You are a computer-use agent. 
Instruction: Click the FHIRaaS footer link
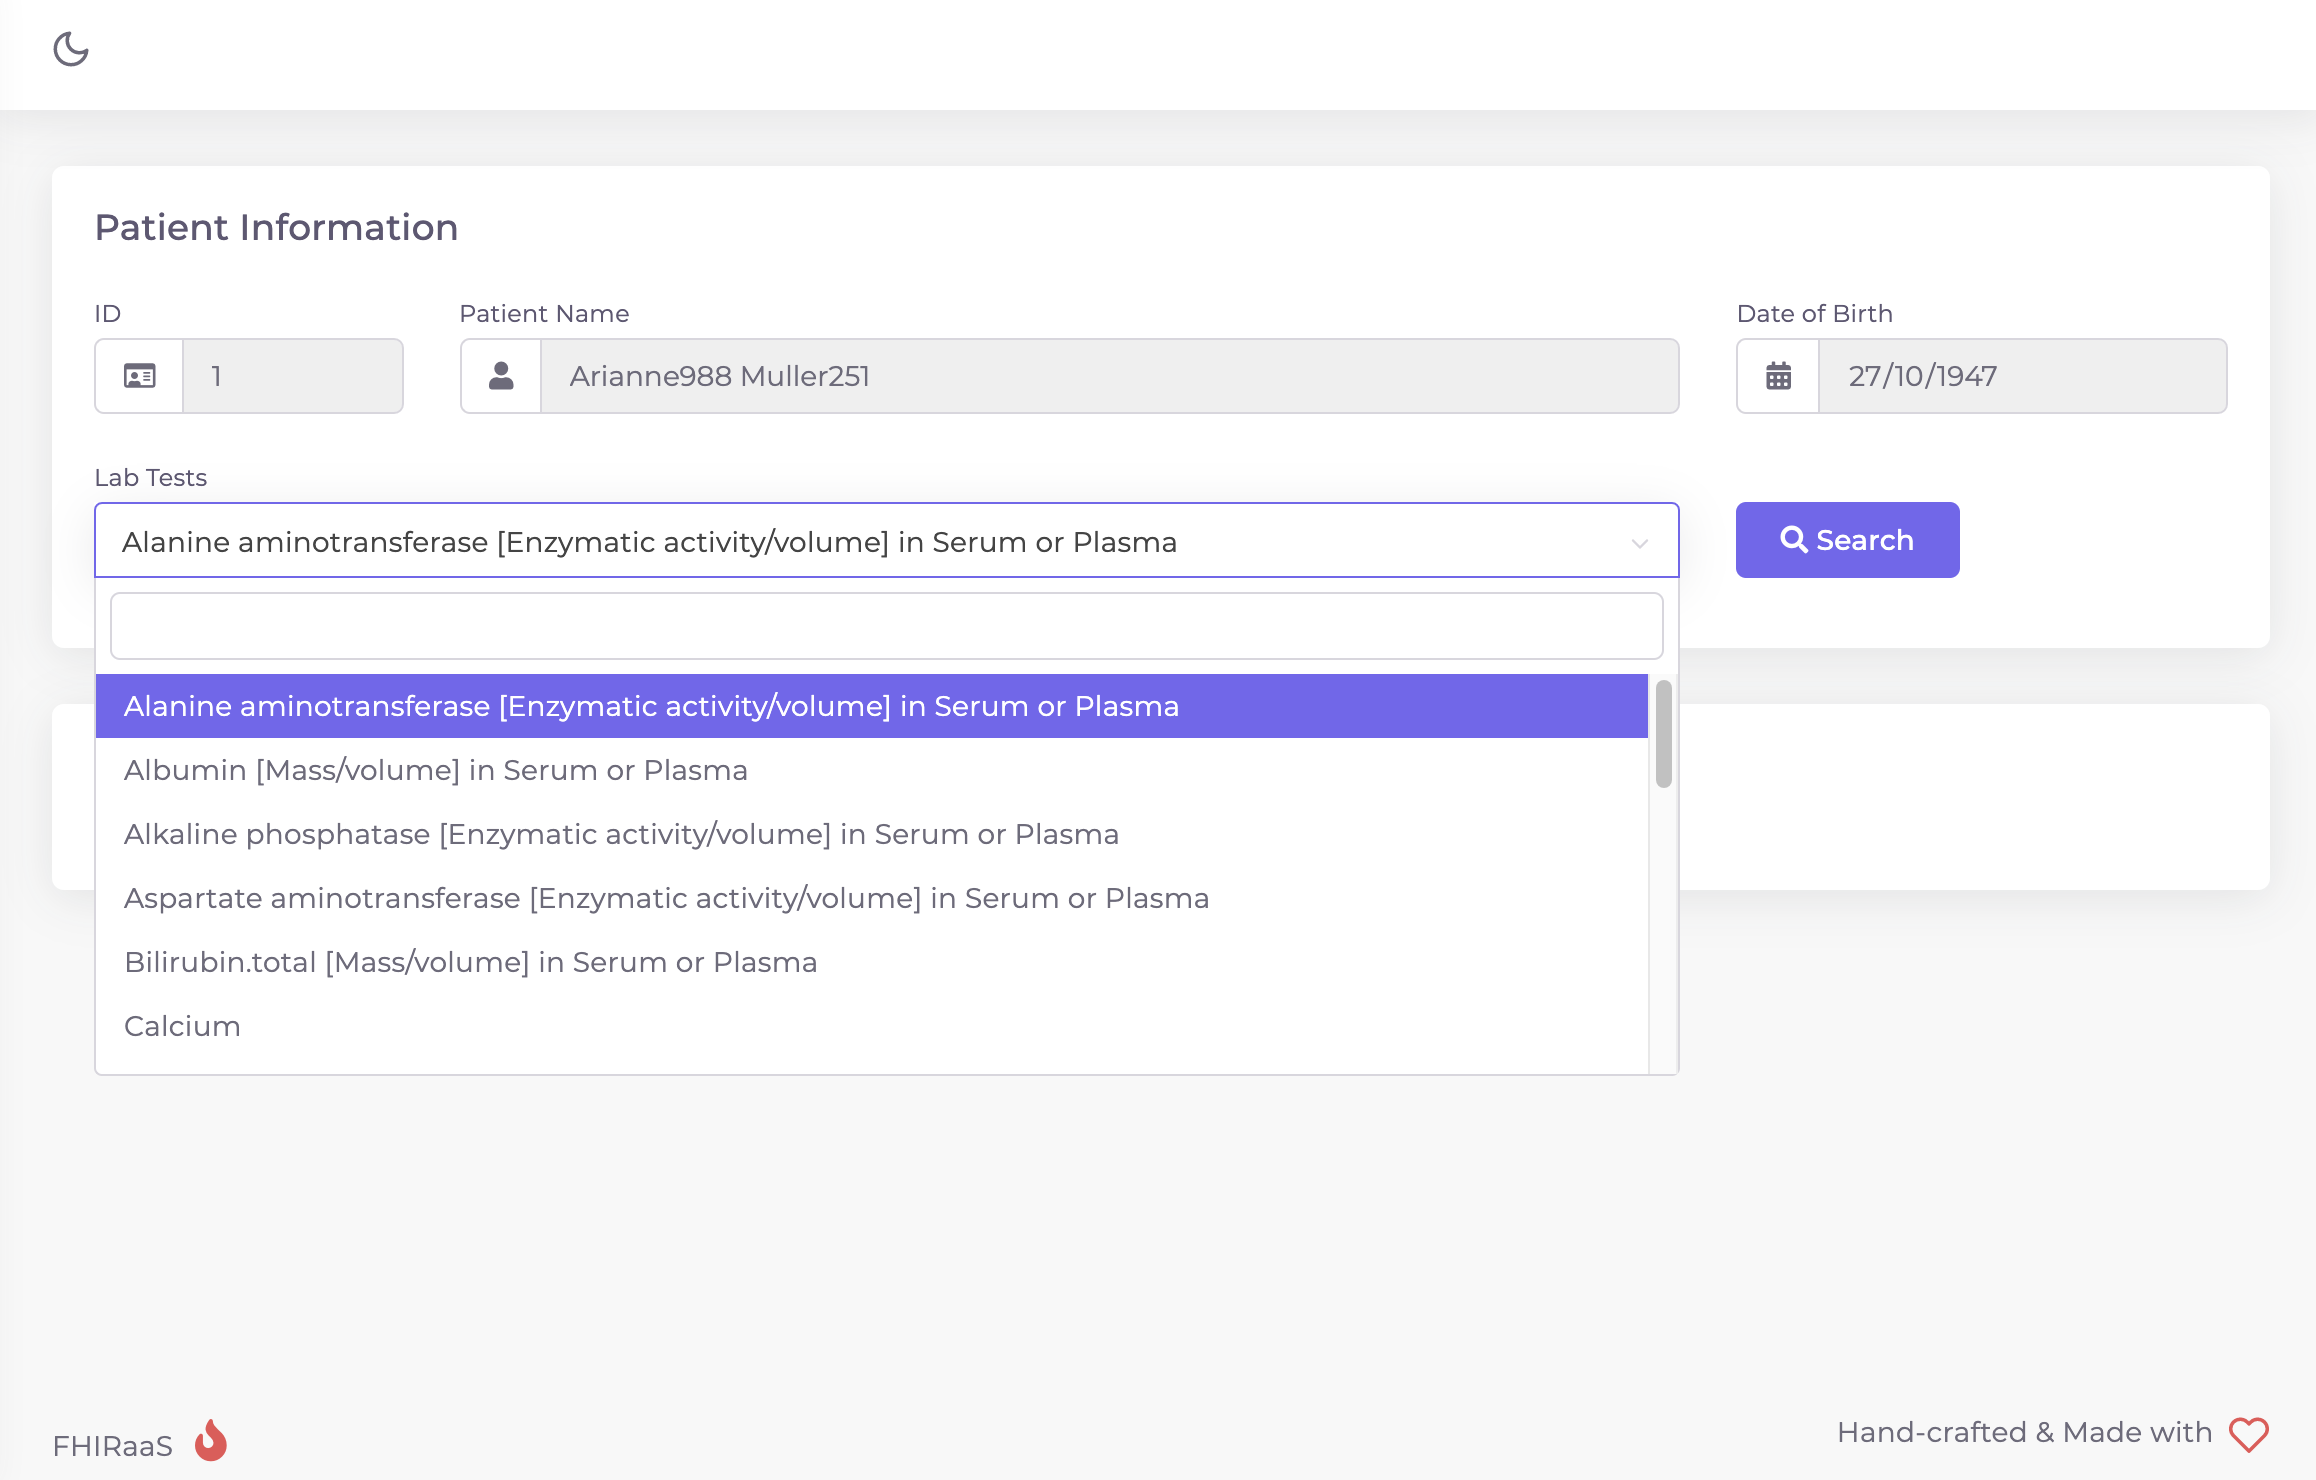point(113,1446)
